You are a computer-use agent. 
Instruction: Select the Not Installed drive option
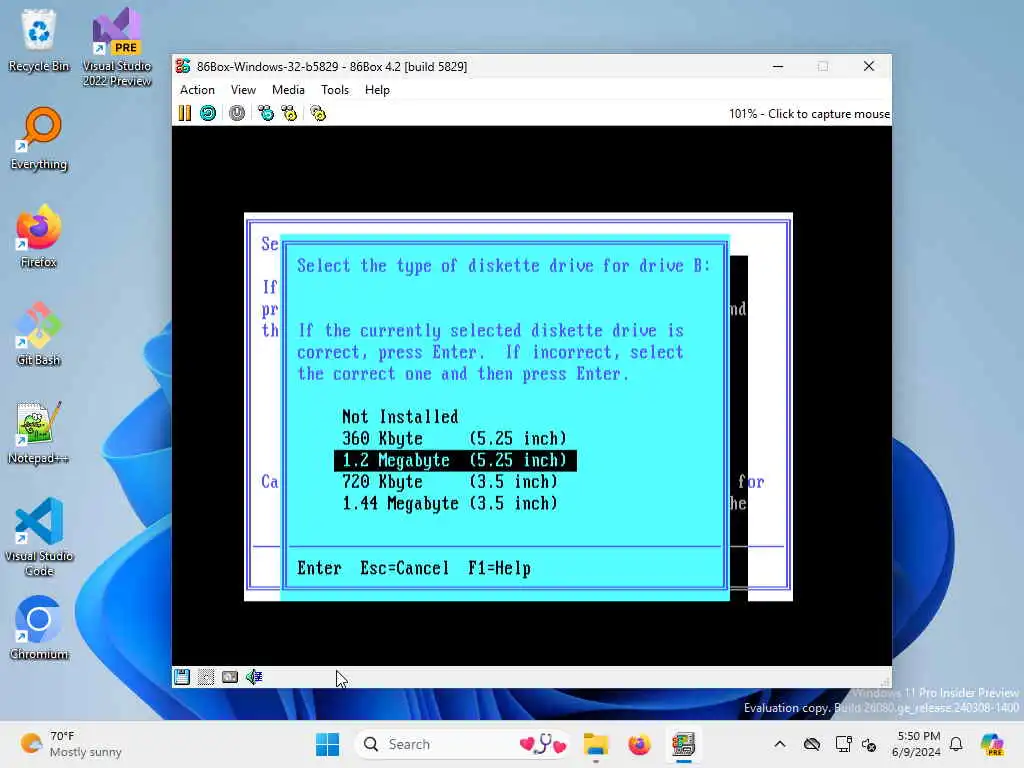[x=400, y=417]
